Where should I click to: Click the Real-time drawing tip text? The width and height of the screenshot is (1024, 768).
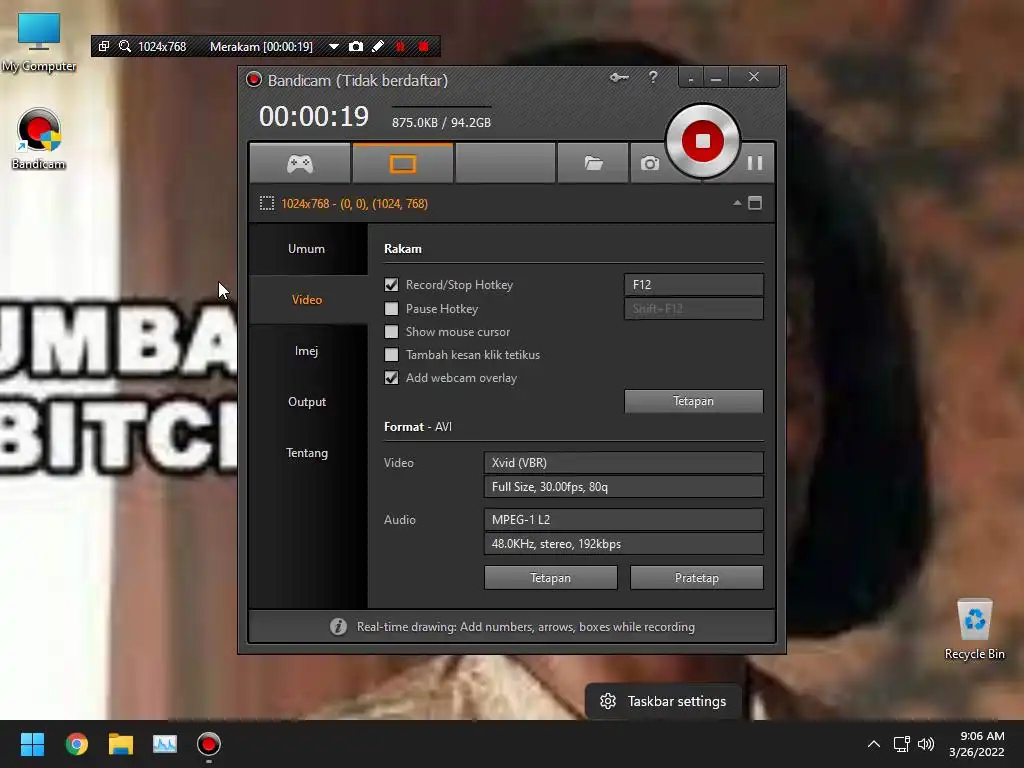tap(525, 627)
